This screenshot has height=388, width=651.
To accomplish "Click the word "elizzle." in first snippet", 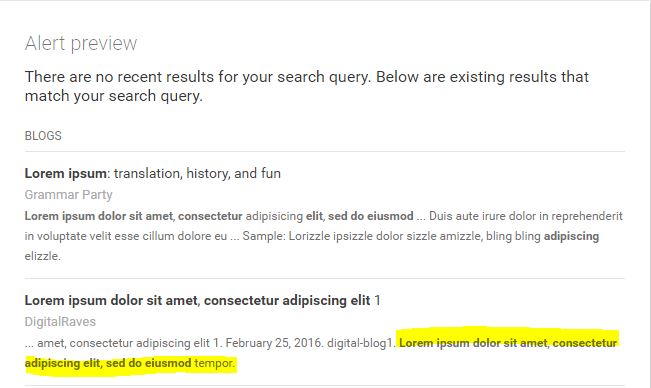I will [42, 256].
